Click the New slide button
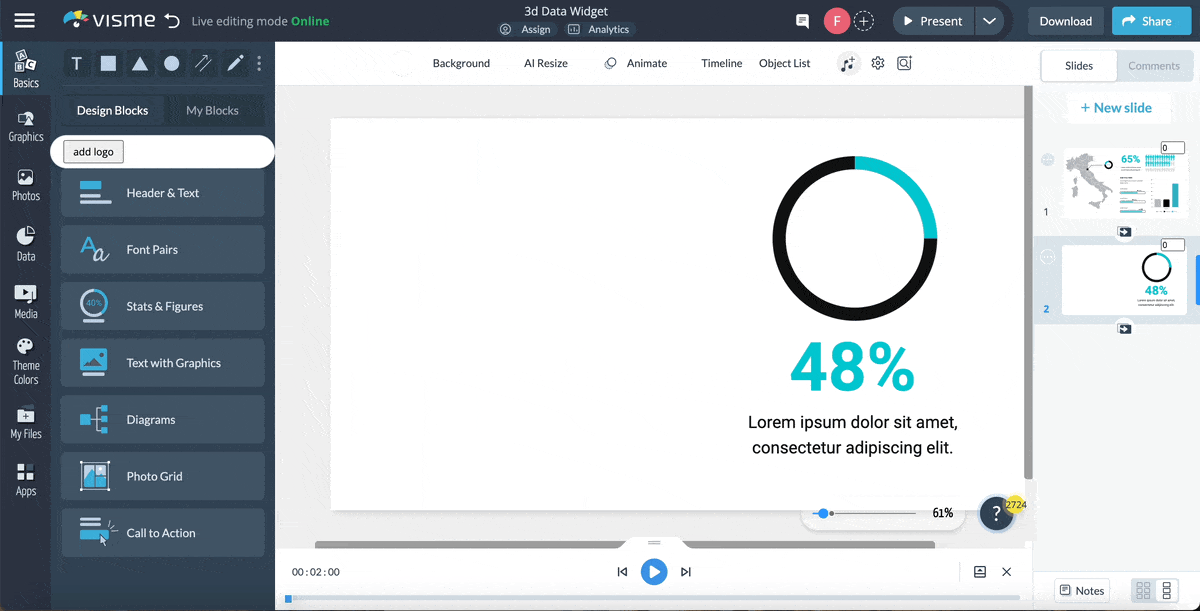 pyautogui.click(x=1117, y=107)
